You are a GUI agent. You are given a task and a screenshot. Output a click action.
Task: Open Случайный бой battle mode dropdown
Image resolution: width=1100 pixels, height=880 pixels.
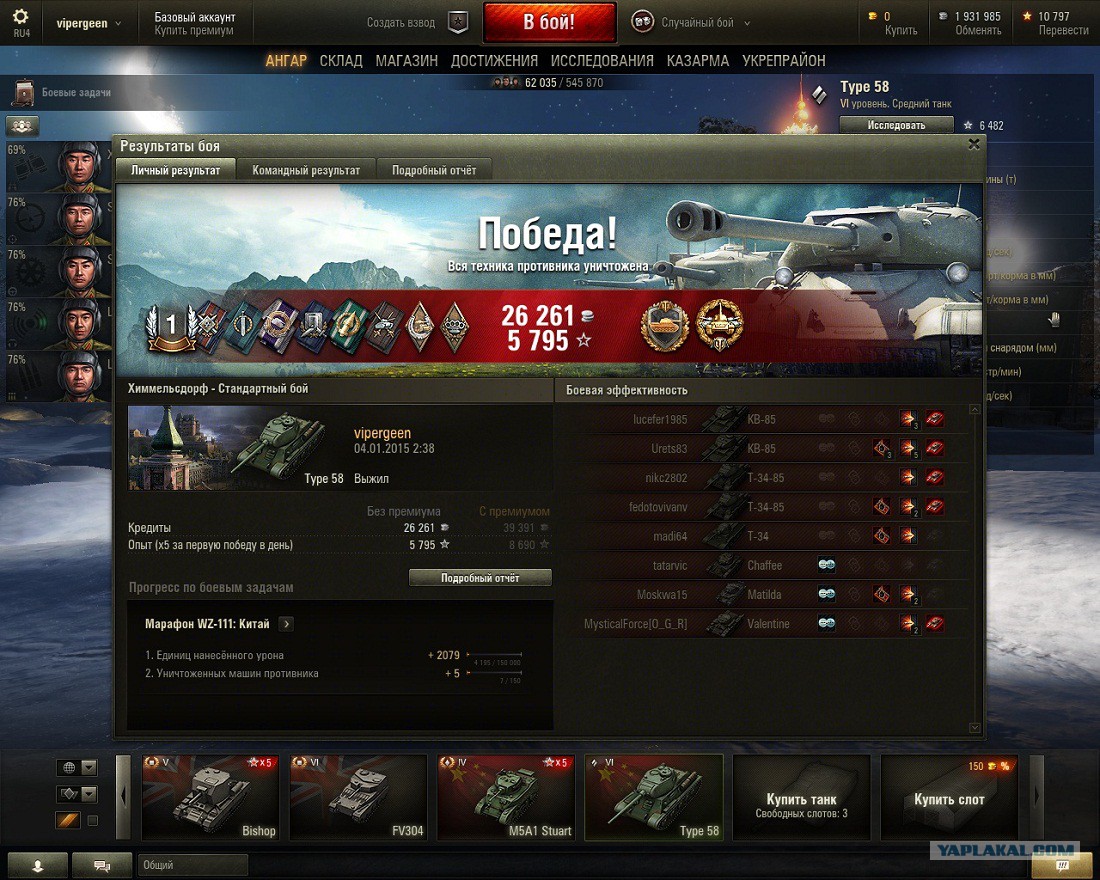click(x=746, y=23)
